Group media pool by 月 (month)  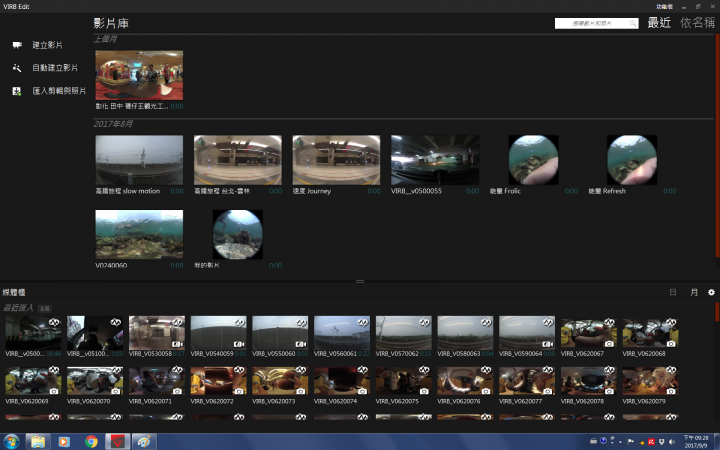coord(694,292)
